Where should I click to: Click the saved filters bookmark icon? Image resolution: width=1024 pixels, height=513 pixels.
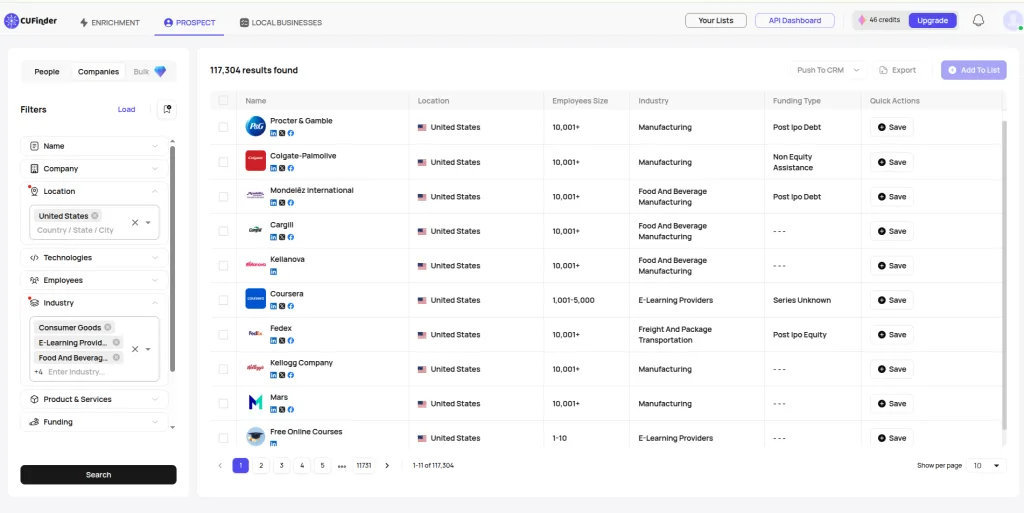[x=167, y=110]
